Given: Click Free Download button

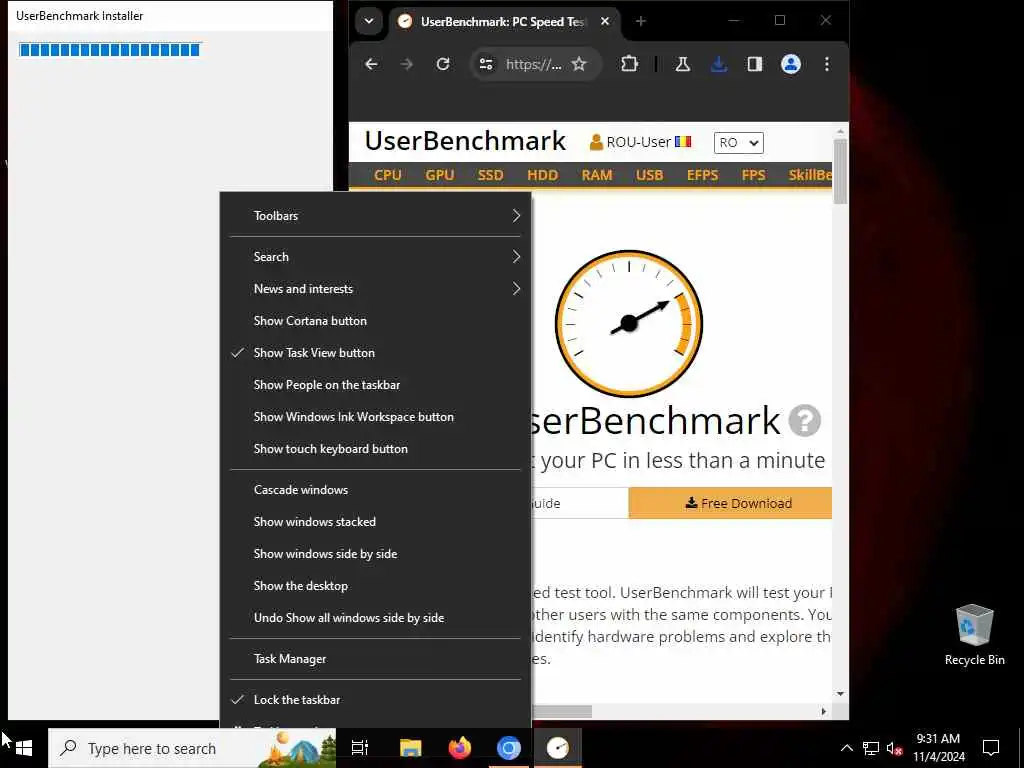Looking at the screenshot, I should pos(730,503).
